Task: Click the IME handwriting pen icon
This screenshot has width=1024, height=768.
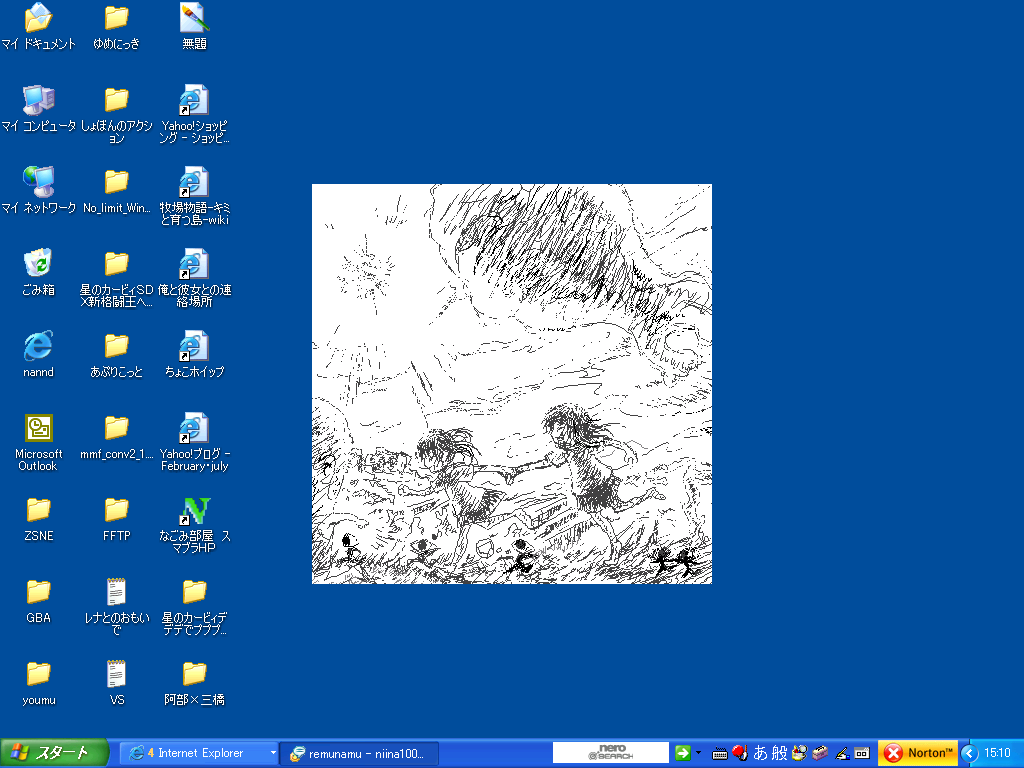Action: click(842, 754)
